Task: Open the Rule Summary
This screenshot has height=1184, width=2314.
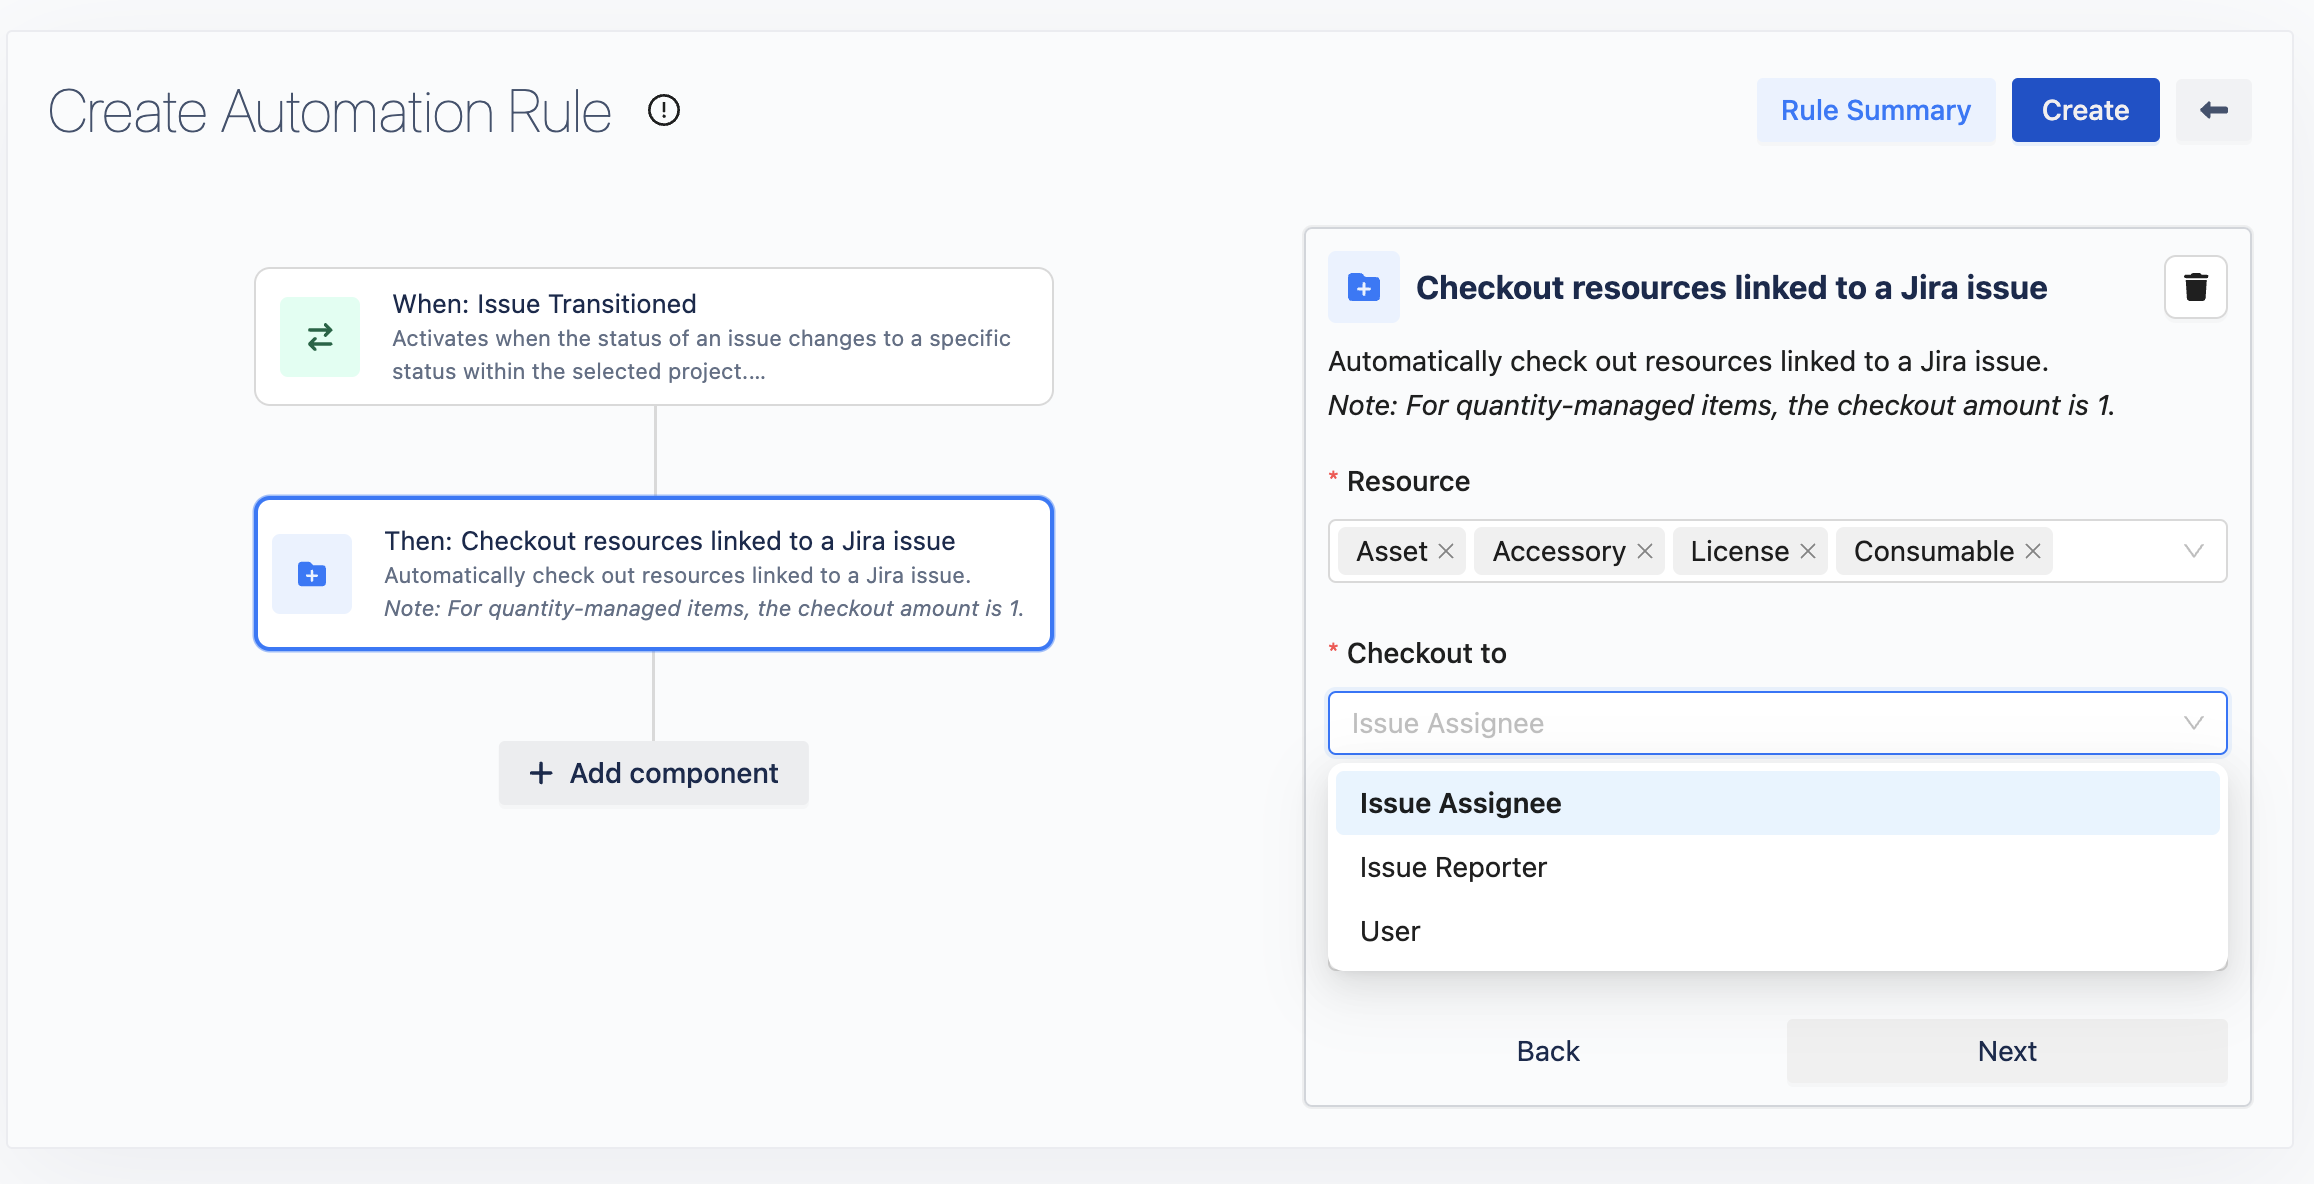Action: [1875, 110]
